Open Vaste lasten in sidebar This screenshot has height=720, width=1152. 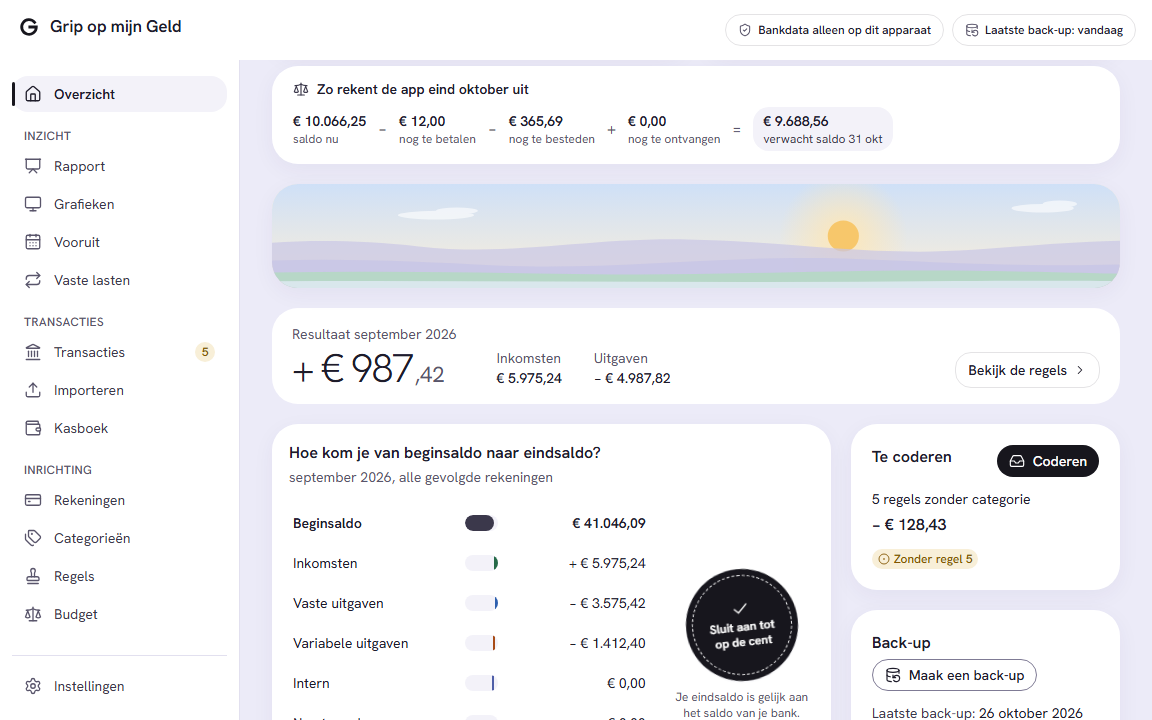[120, 280]
